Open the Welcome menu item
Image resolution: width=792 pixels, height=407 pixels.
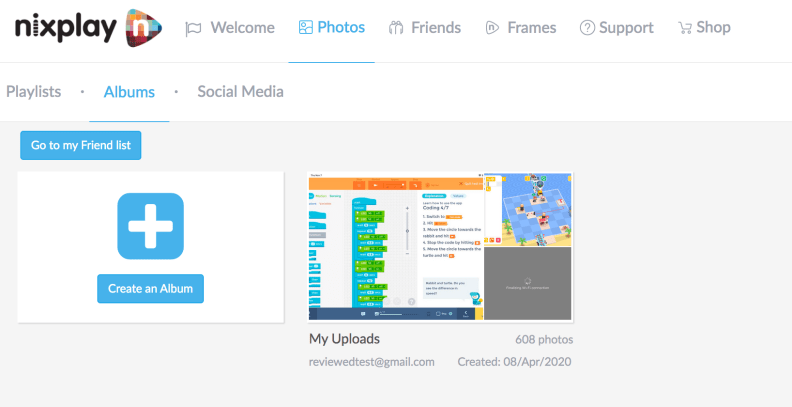pyautogui.click(x=242, y=27)
